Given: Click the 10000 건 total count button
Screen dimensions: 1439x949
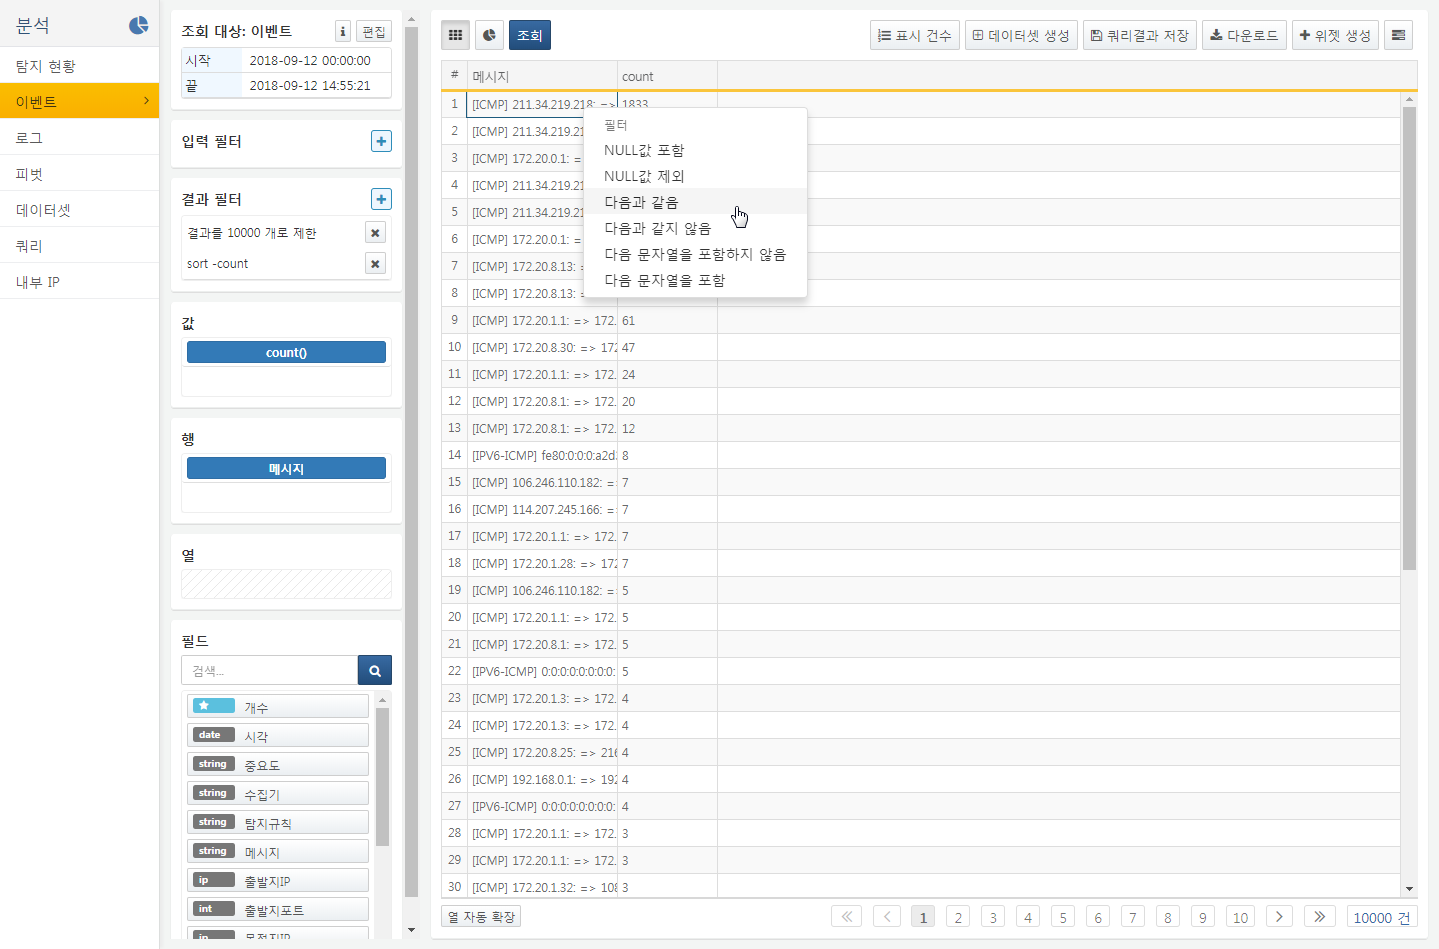Looking at the screenshot, I should 1381,916.
